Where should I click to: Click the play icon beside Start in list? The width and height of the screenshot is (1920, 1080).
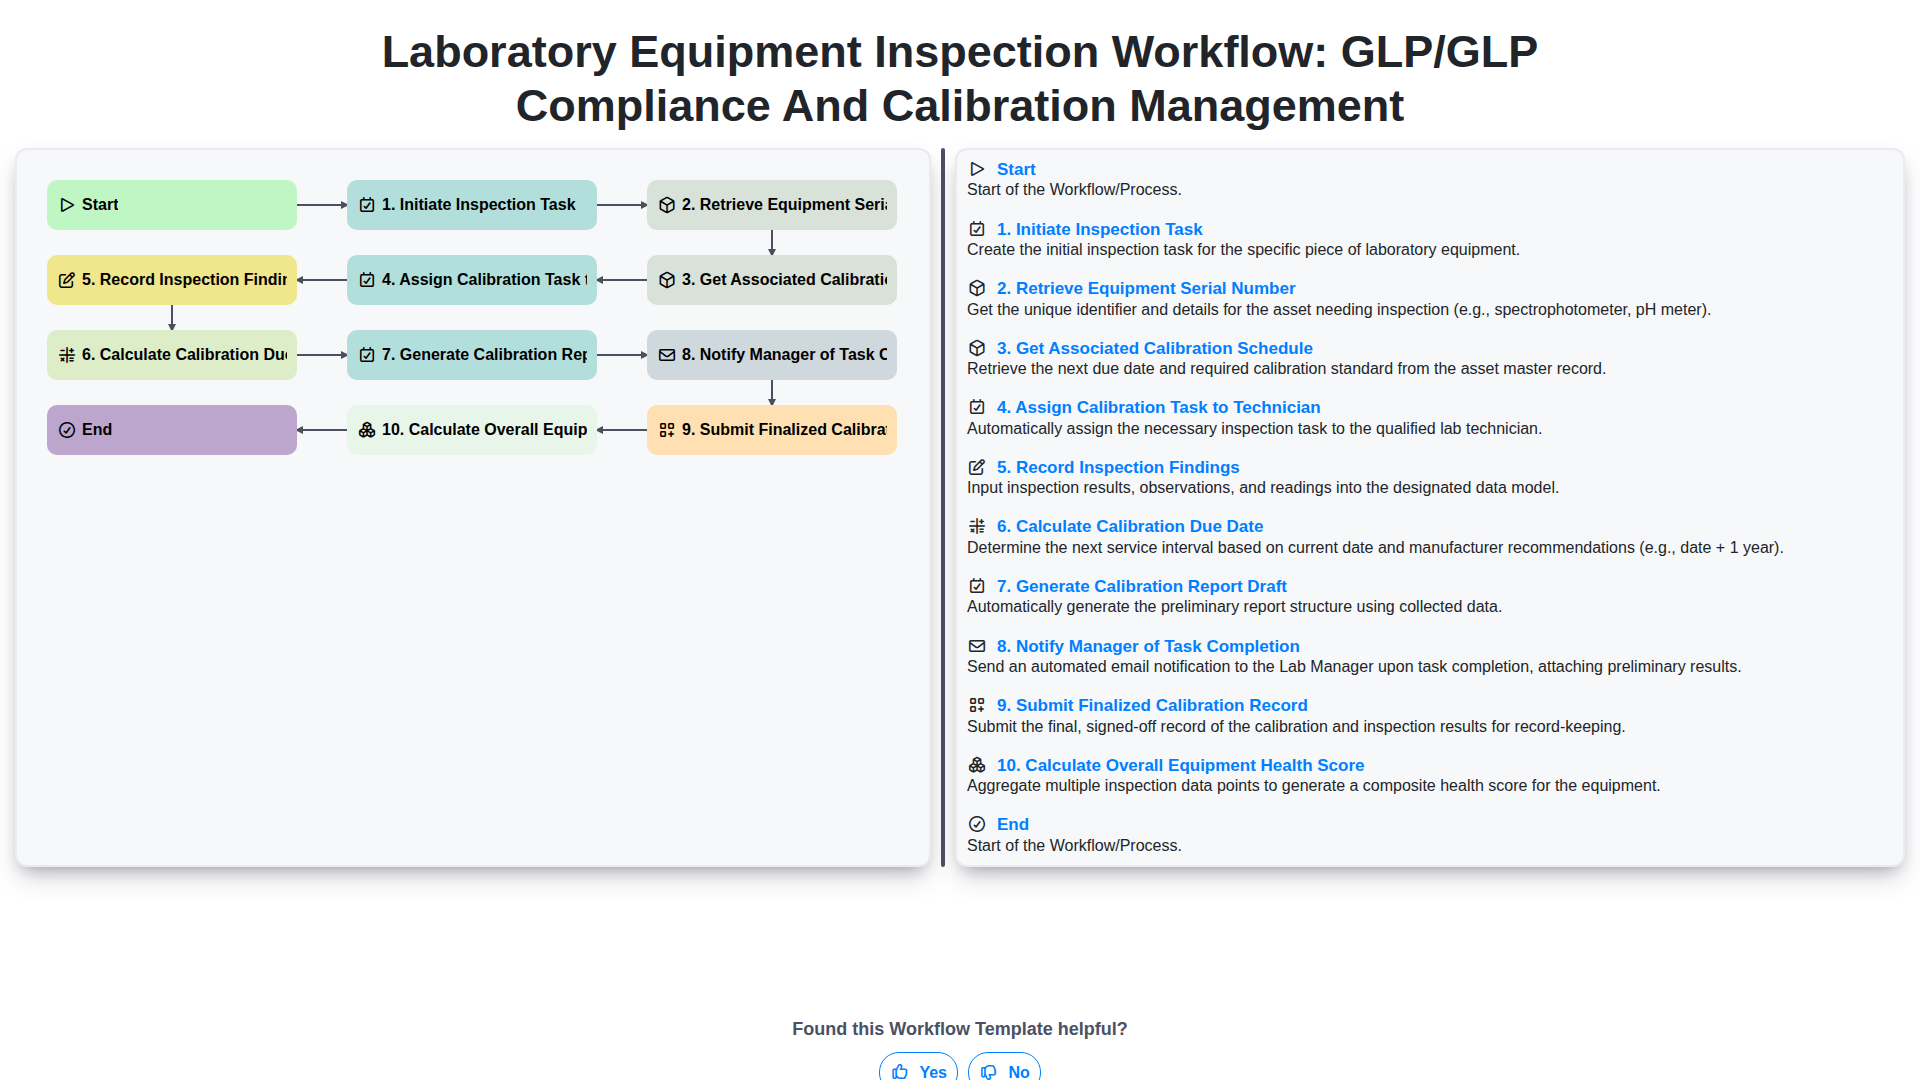click(x=977, y=169)
